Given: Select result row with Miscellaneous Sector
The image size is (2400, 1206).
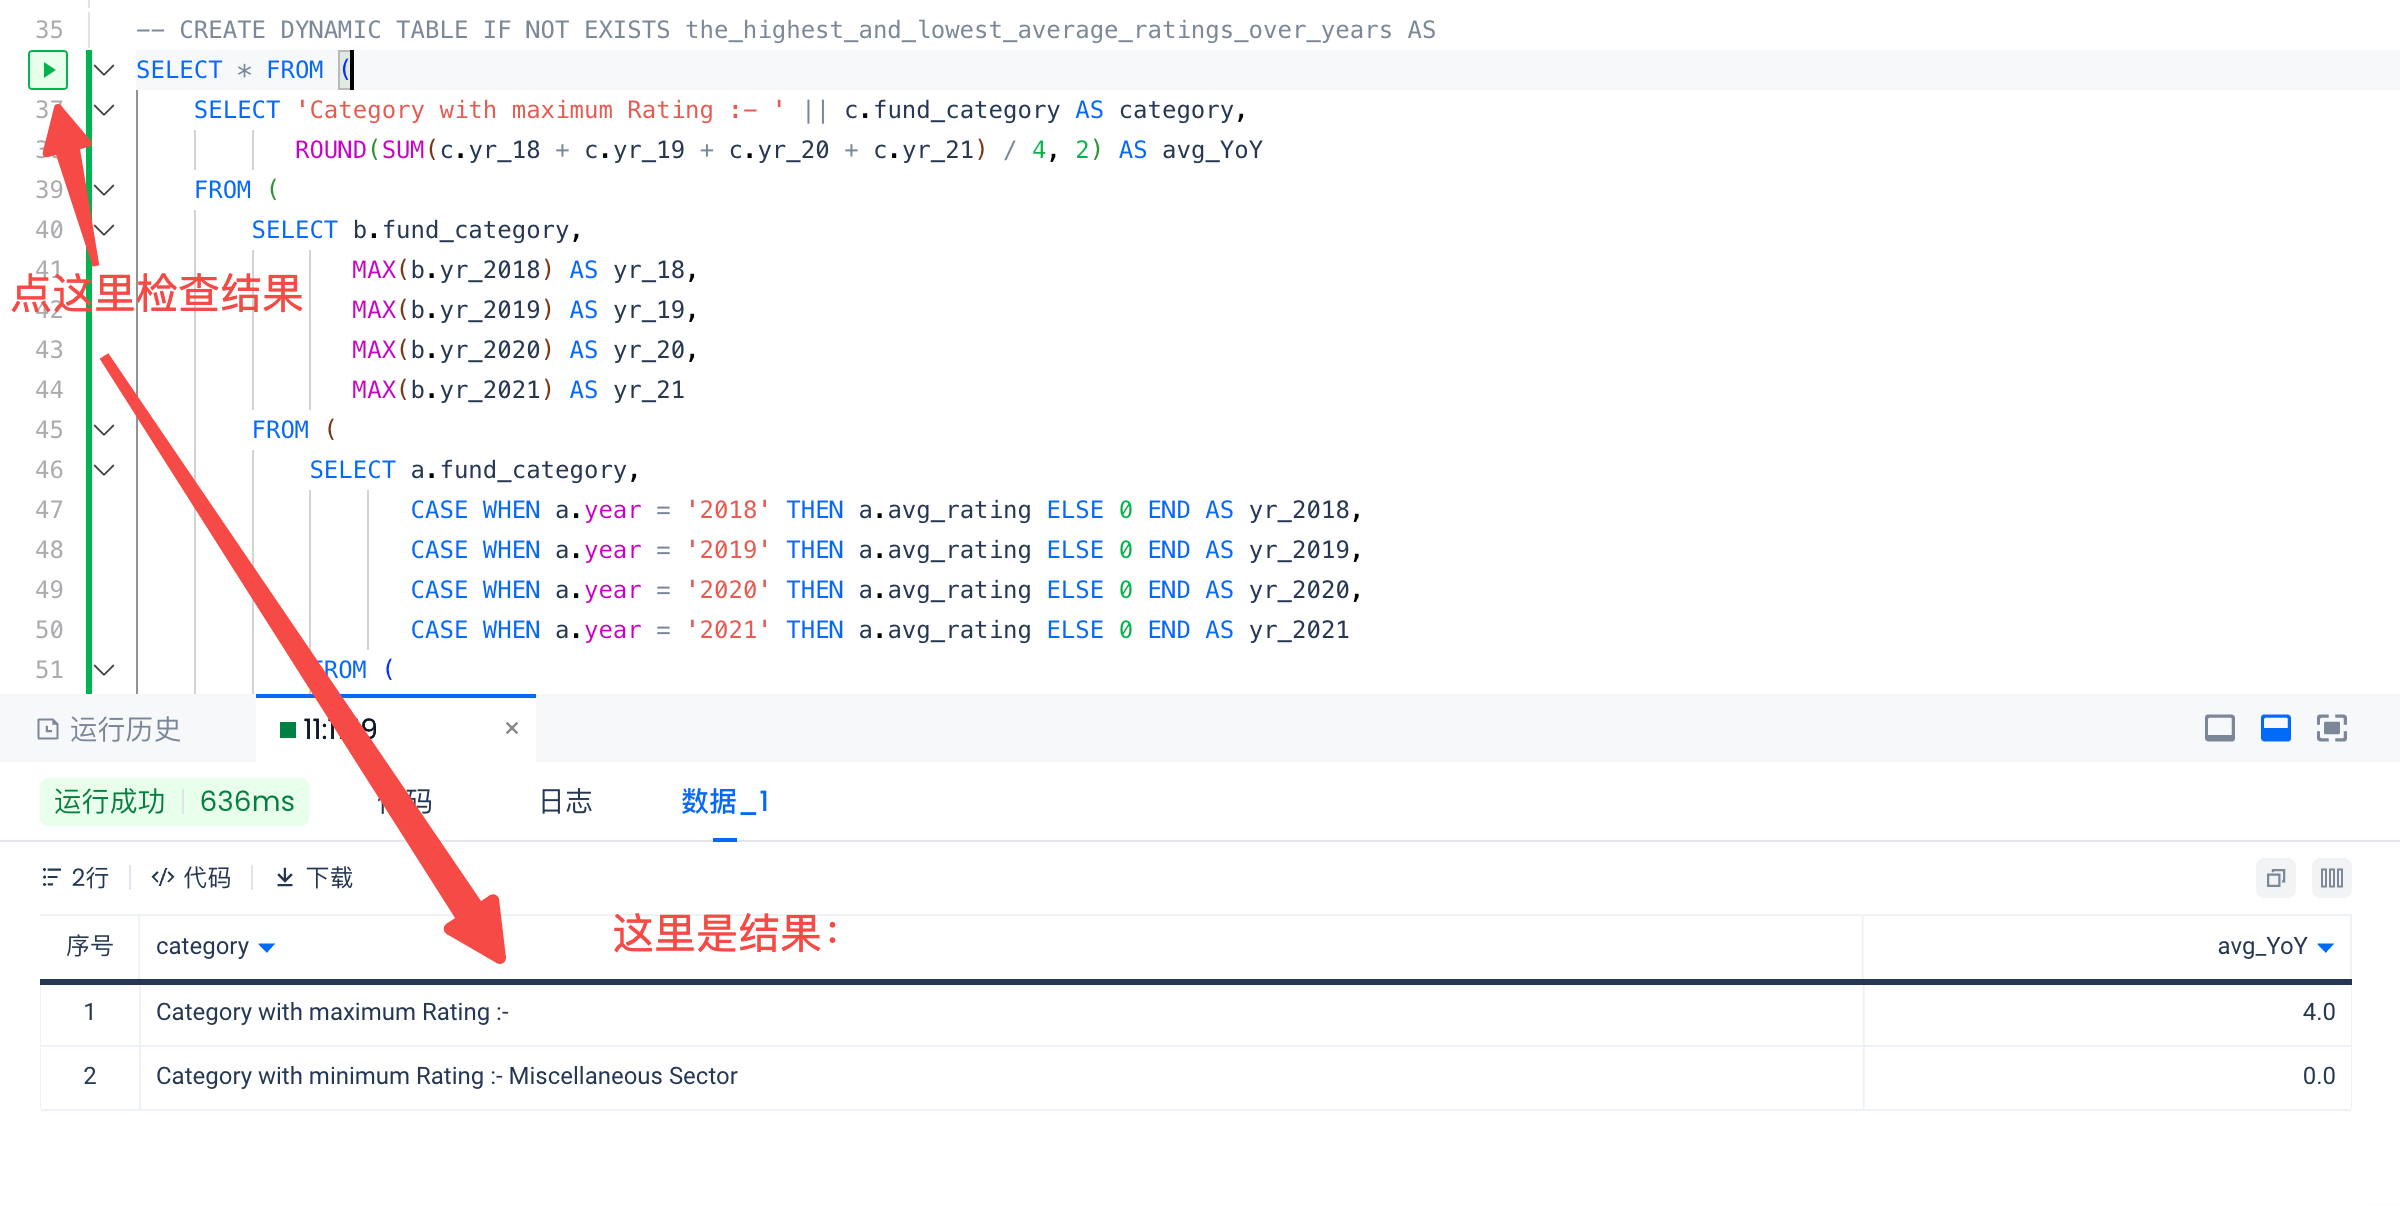Looking at the screenshot, I should coord(446,1076).
